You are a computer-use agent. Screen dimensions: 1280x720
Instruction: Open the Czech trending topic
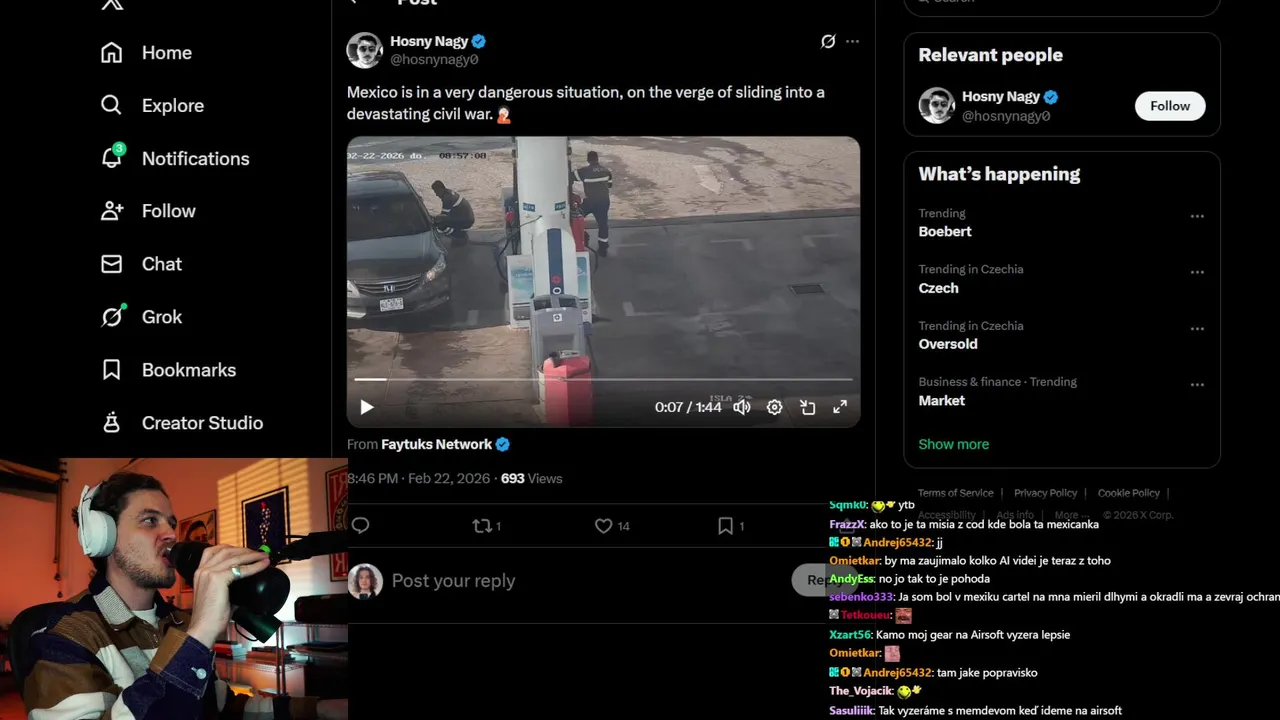939,288
